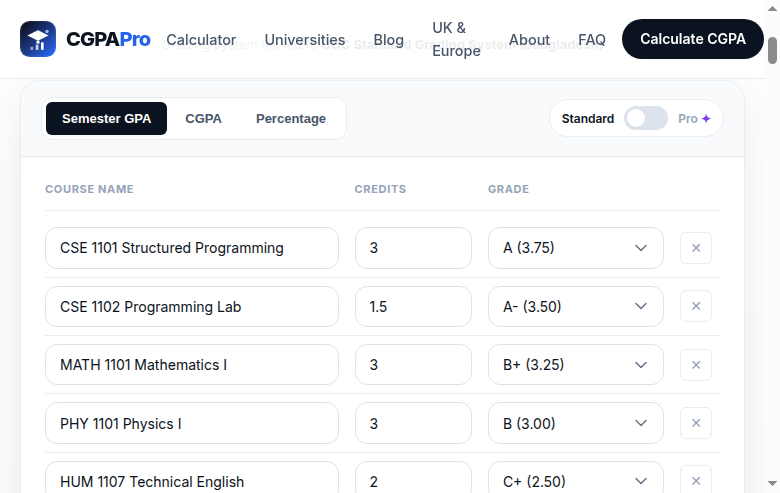This screenshot has width=780, height=493.
Task: Remove the HUM 1107 Technical English row
Action: coord(696,481)
